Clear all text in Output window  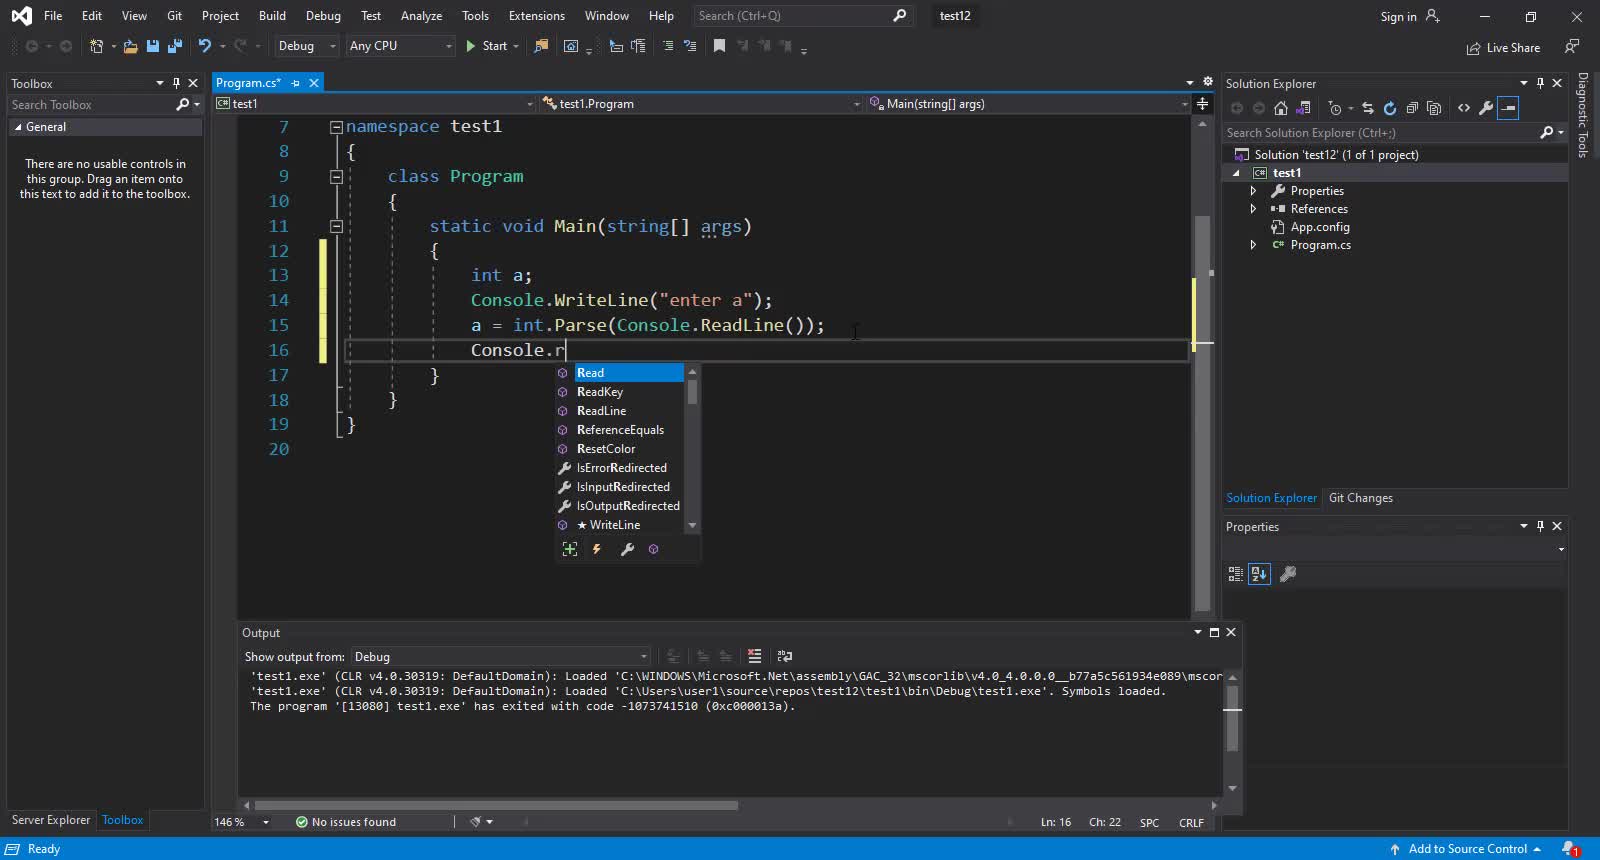pyautogui.click(x=754, y=656)
